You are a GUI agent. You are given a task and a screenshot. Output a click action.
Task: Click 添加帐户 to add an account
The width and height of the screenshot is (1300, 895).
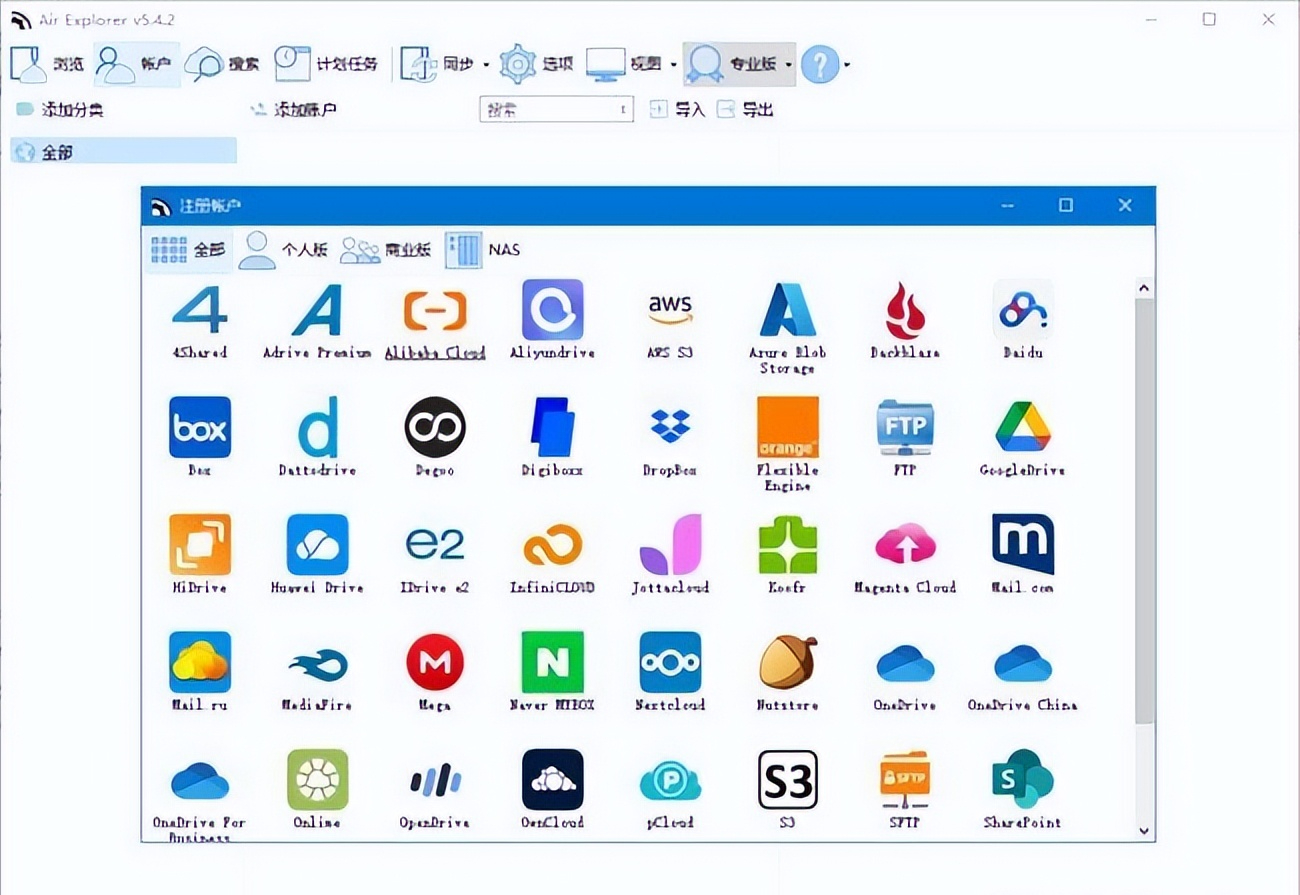pos(293,110)
